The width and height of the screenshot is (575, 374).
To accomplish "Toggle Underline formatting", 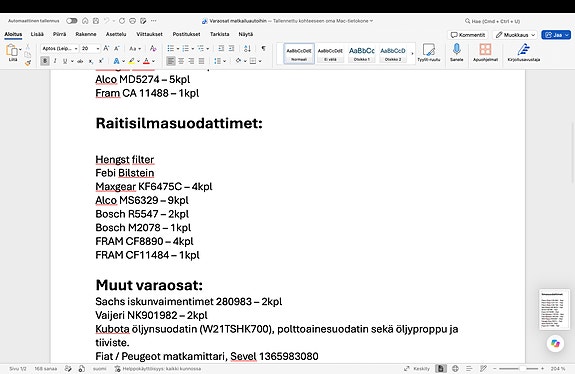I will click(x=65, y=61).
